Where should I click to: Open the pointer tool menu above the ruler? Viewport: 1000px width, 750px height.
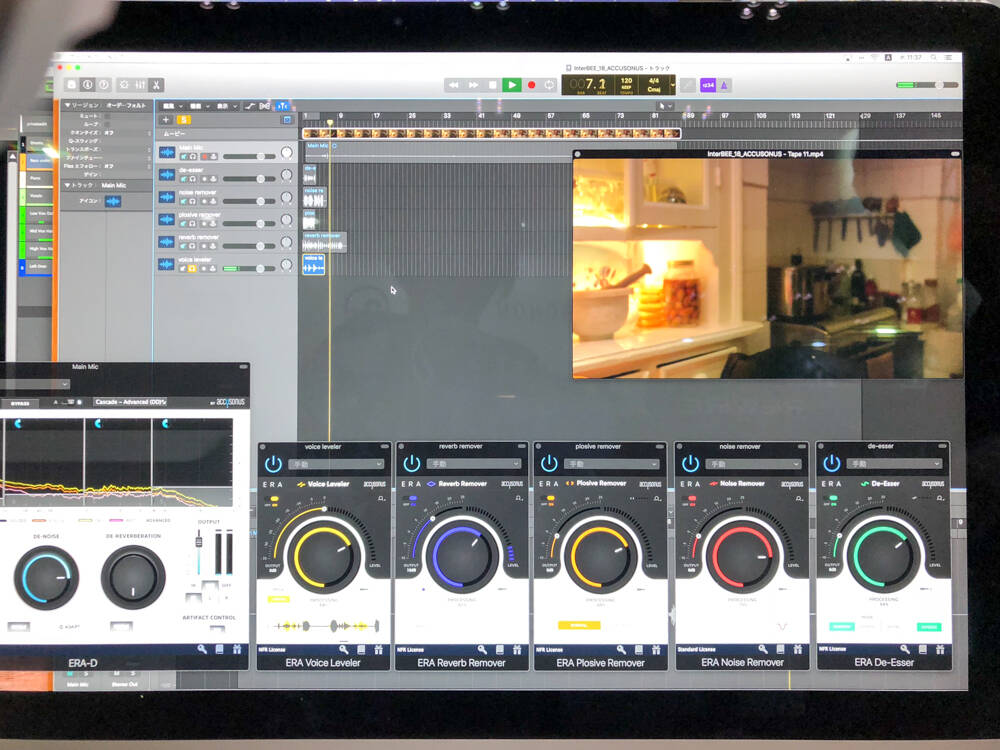coord(665,106)
